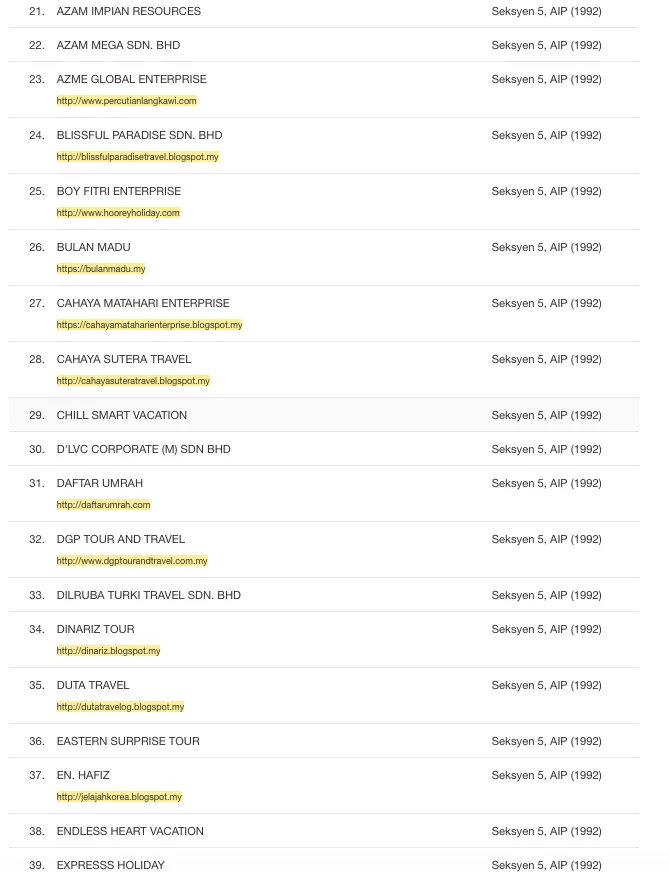Screen dimensions: 669x872
Task: Visit the daftarumrah.com link
Action: (x=103, y=505)
